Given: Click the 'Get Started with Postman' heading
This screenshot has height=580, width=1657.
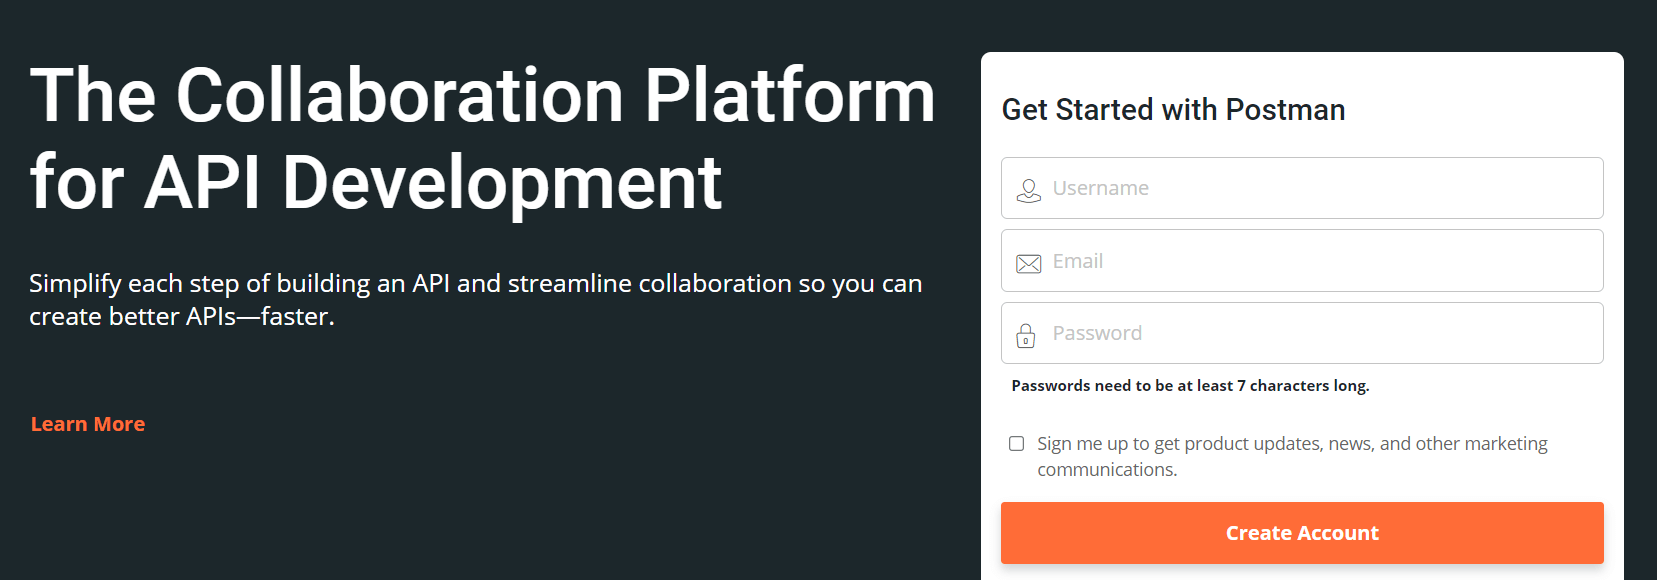Looking at the screenshot, I should pos(1173,110).
